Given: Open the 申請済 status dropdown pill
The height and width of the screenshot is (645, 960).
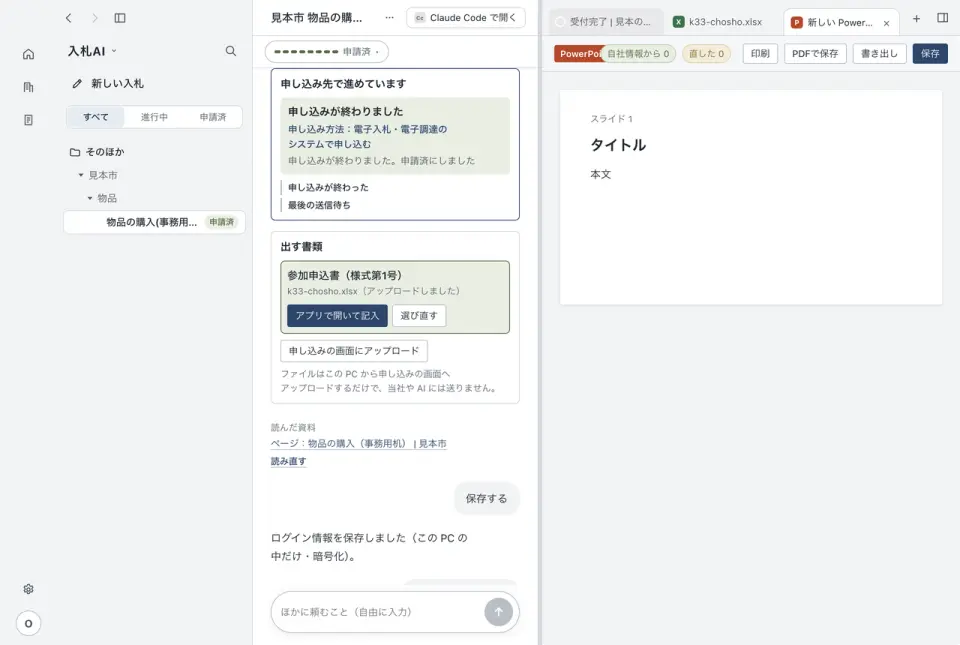Looking at the screenshot, I should 327,52.
